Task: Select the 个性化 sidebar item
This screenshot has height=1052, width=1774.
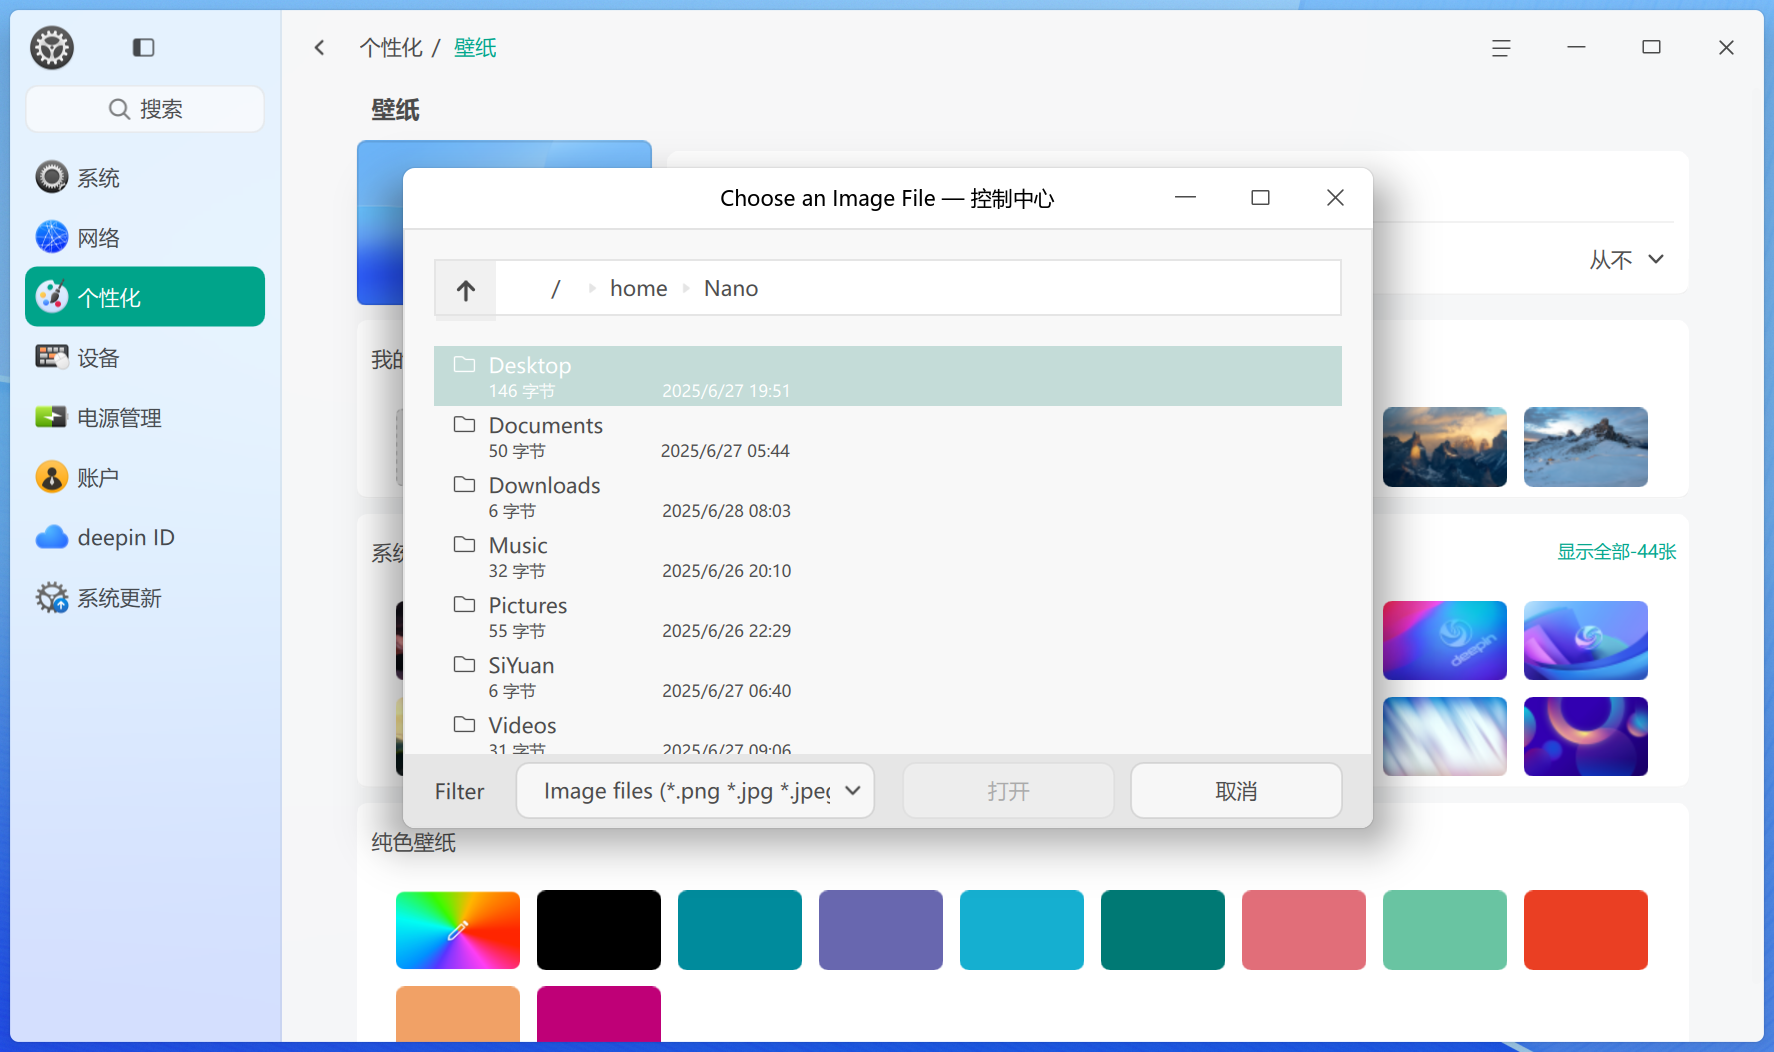Action: [145, 297]
